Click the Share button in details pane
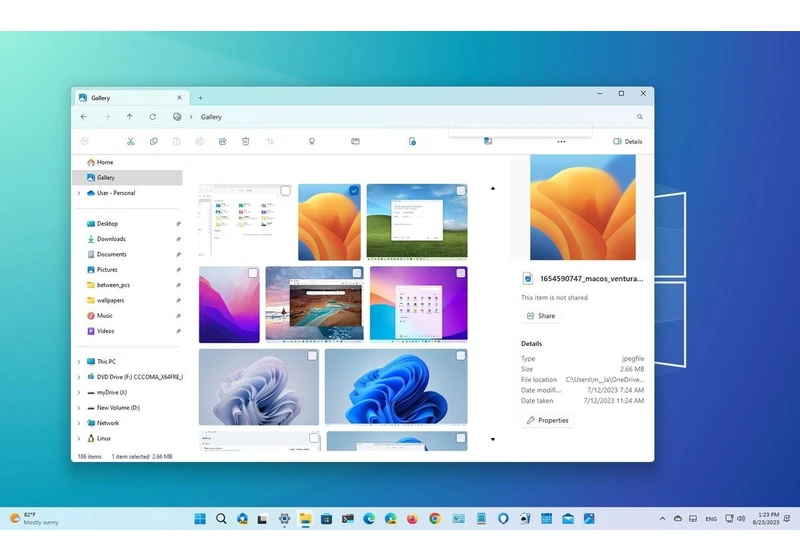The height and width of the screenshot is (560, 800). 541,316
